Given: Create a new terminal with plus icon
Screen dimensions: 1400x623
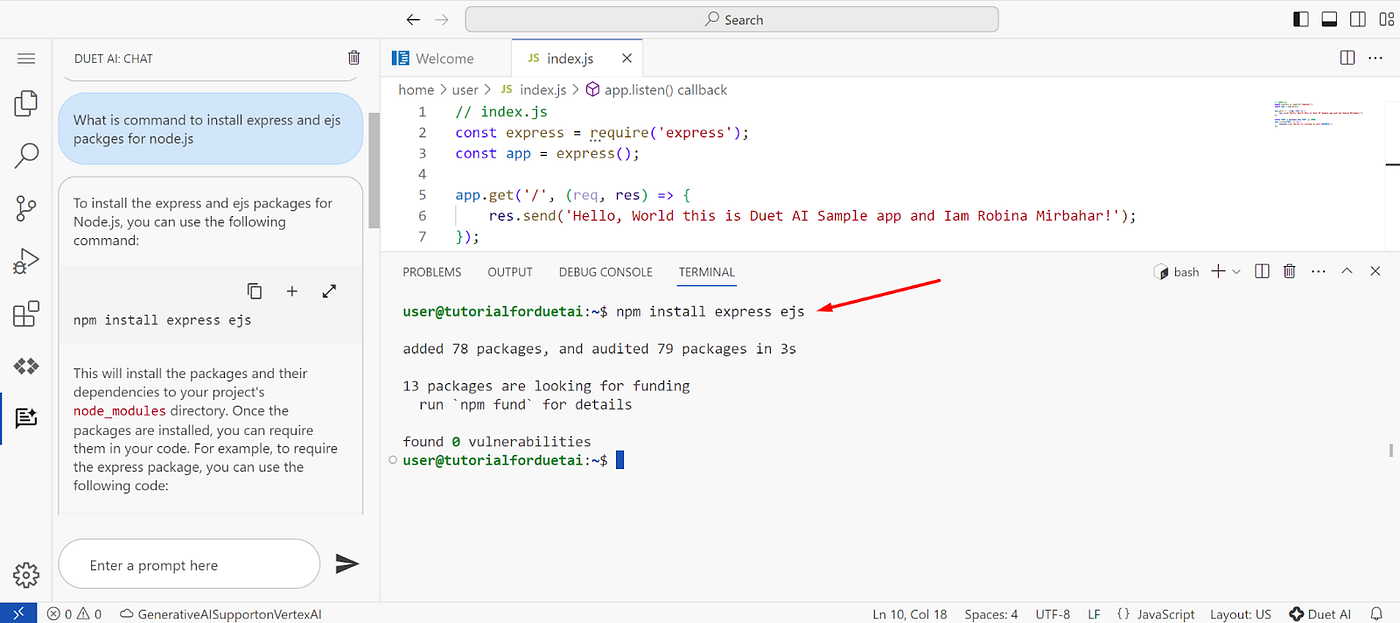Looking at the screenshot, I should tap(1218, 271).
